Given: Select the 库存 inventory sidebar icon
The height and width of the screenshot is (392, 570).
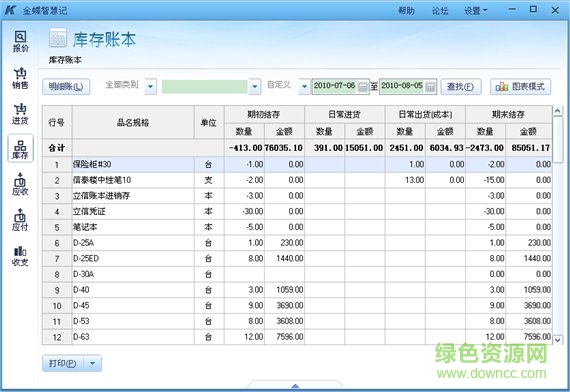Looking at the screenshot, I should (x=20, y=149).
